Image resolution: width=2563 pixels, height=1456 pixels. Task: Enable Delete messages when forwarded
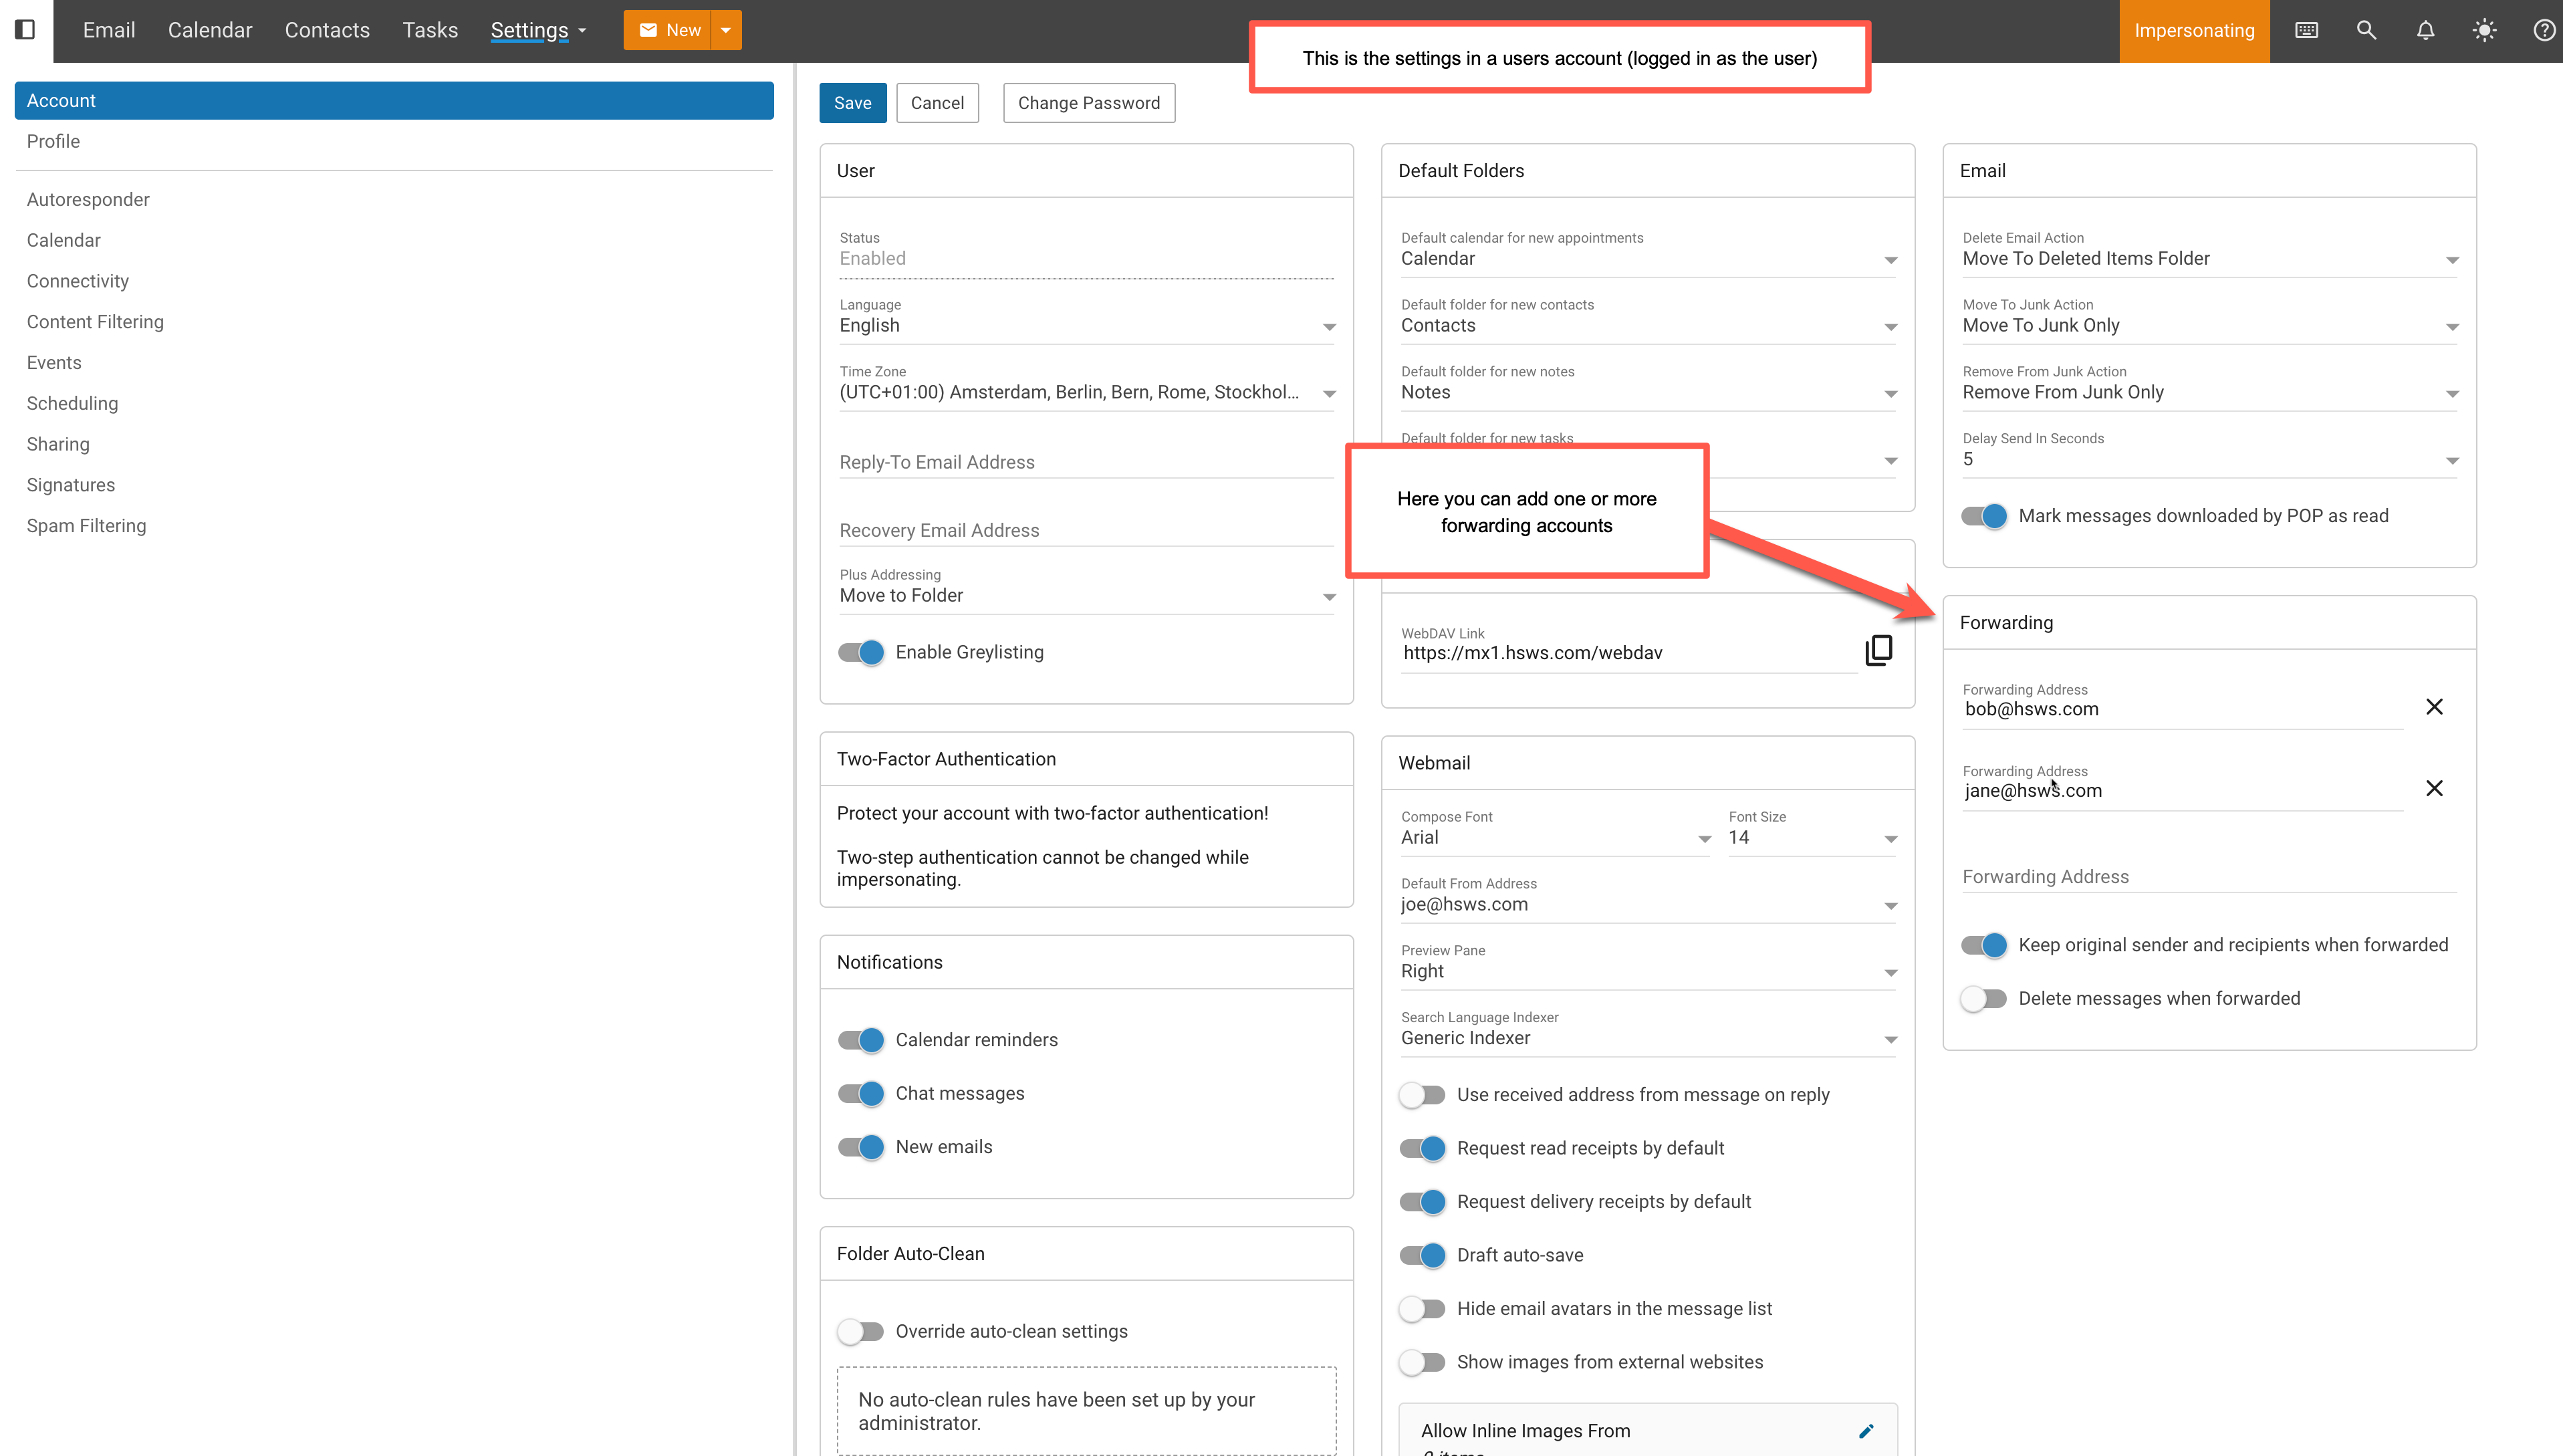[1984, 998]
